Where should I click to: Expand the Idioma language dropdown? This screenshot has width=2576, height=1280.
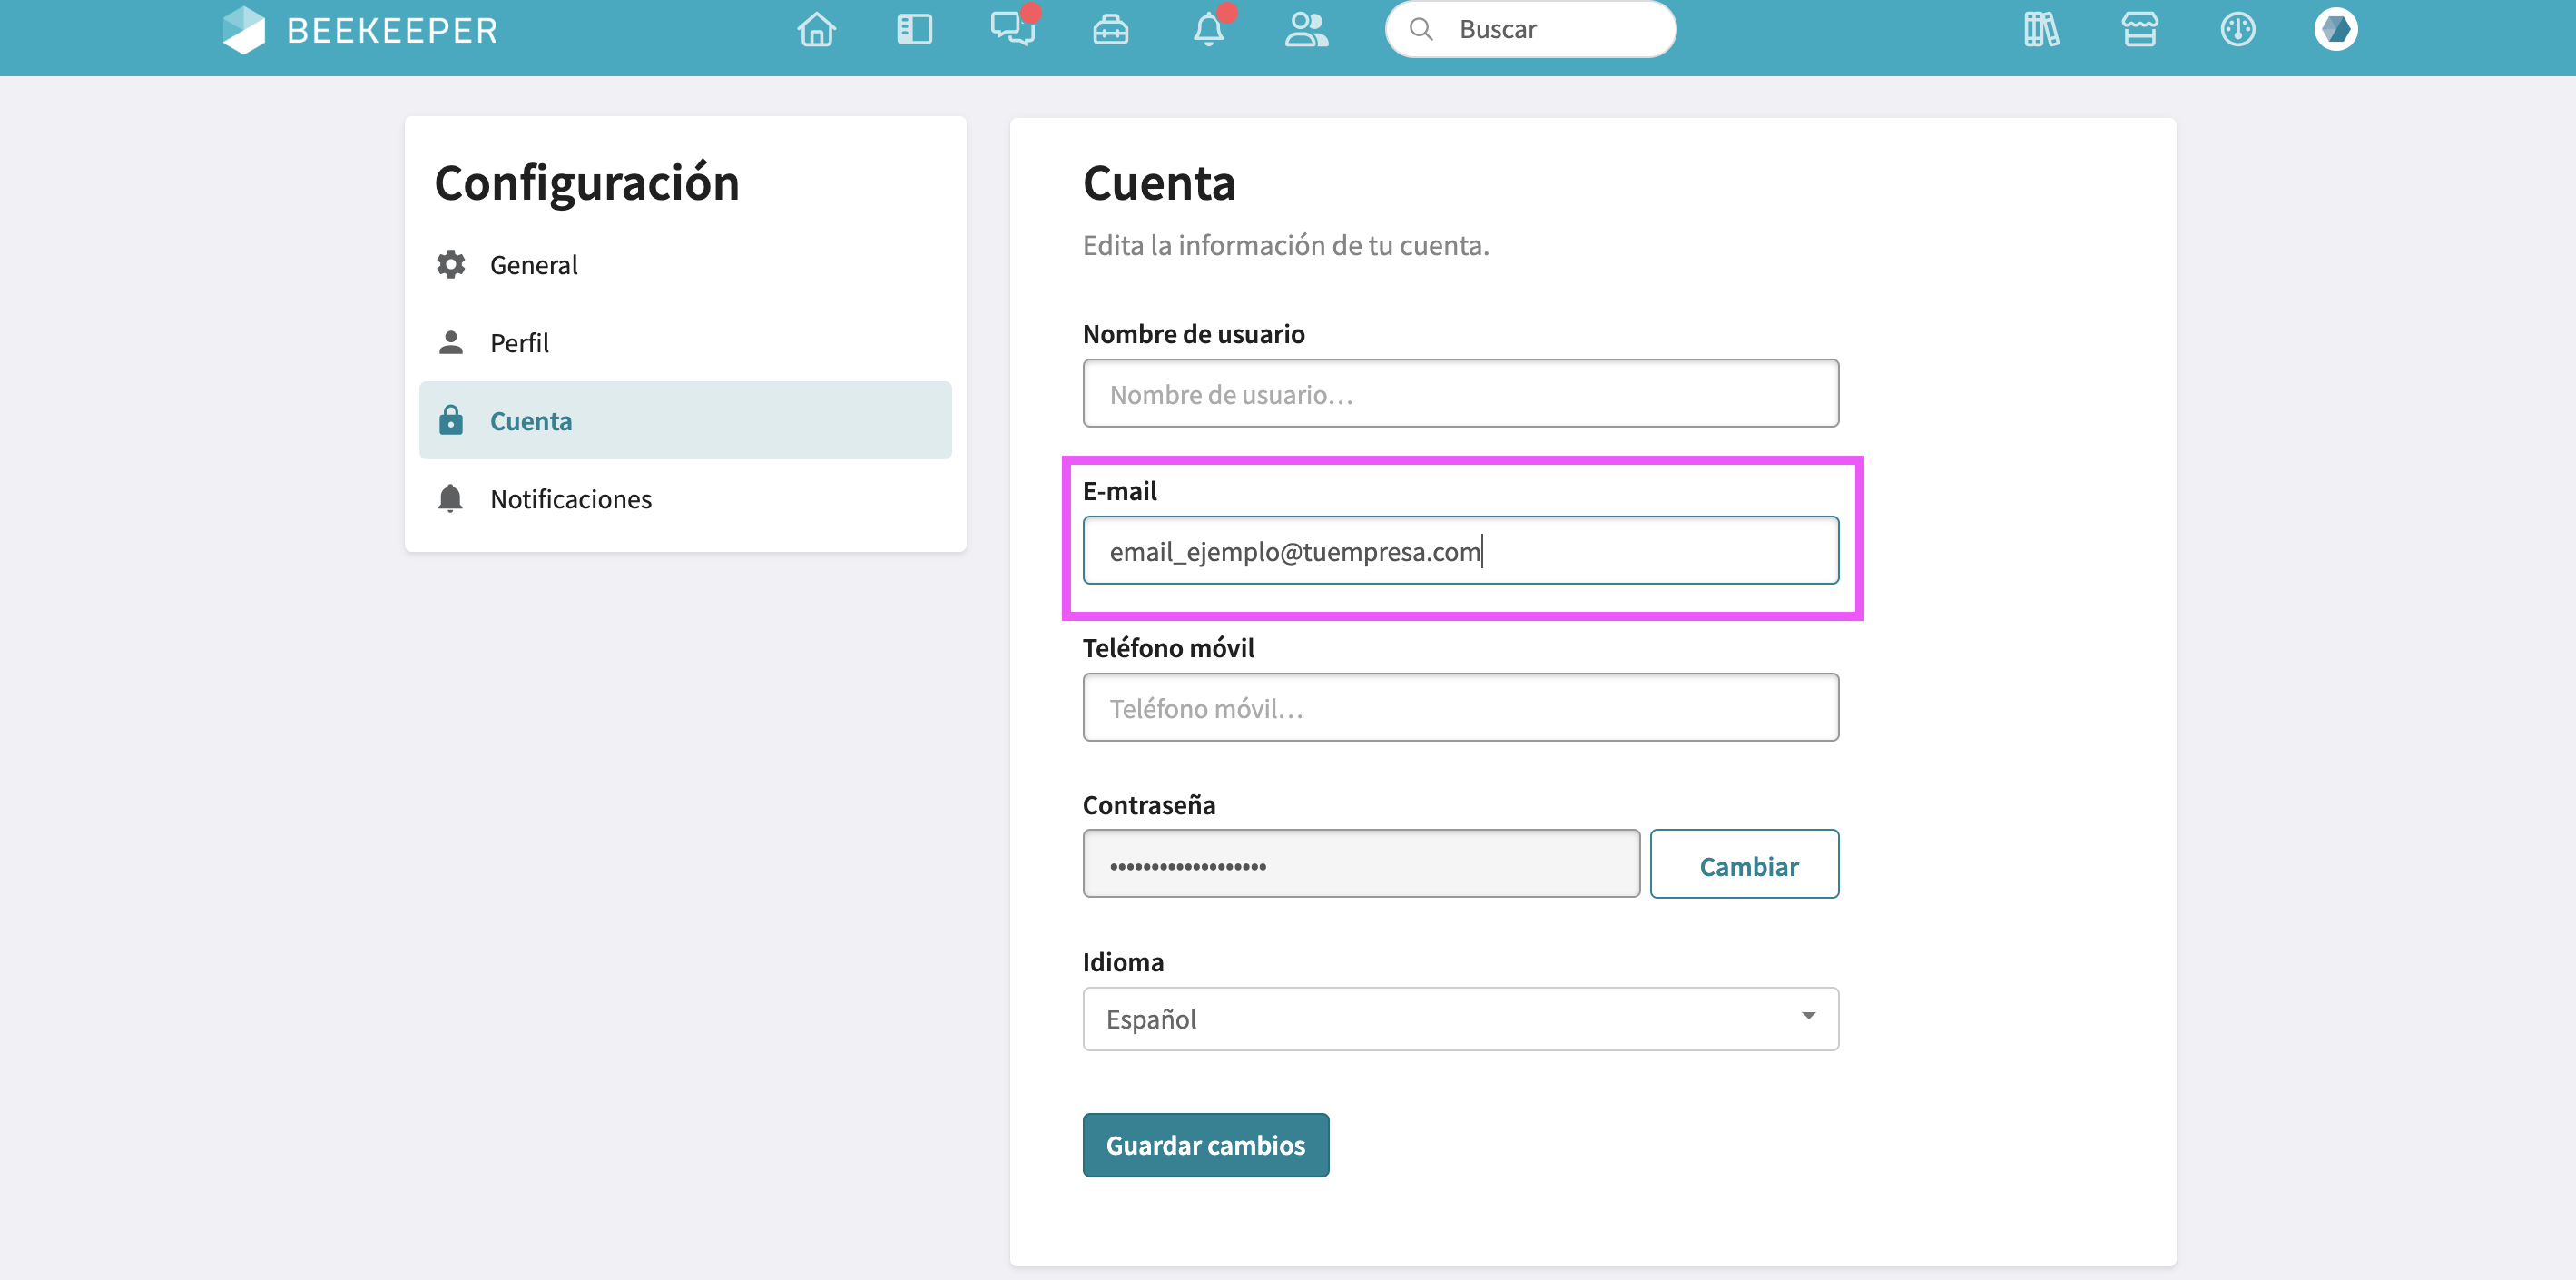click(1460, 1019)
